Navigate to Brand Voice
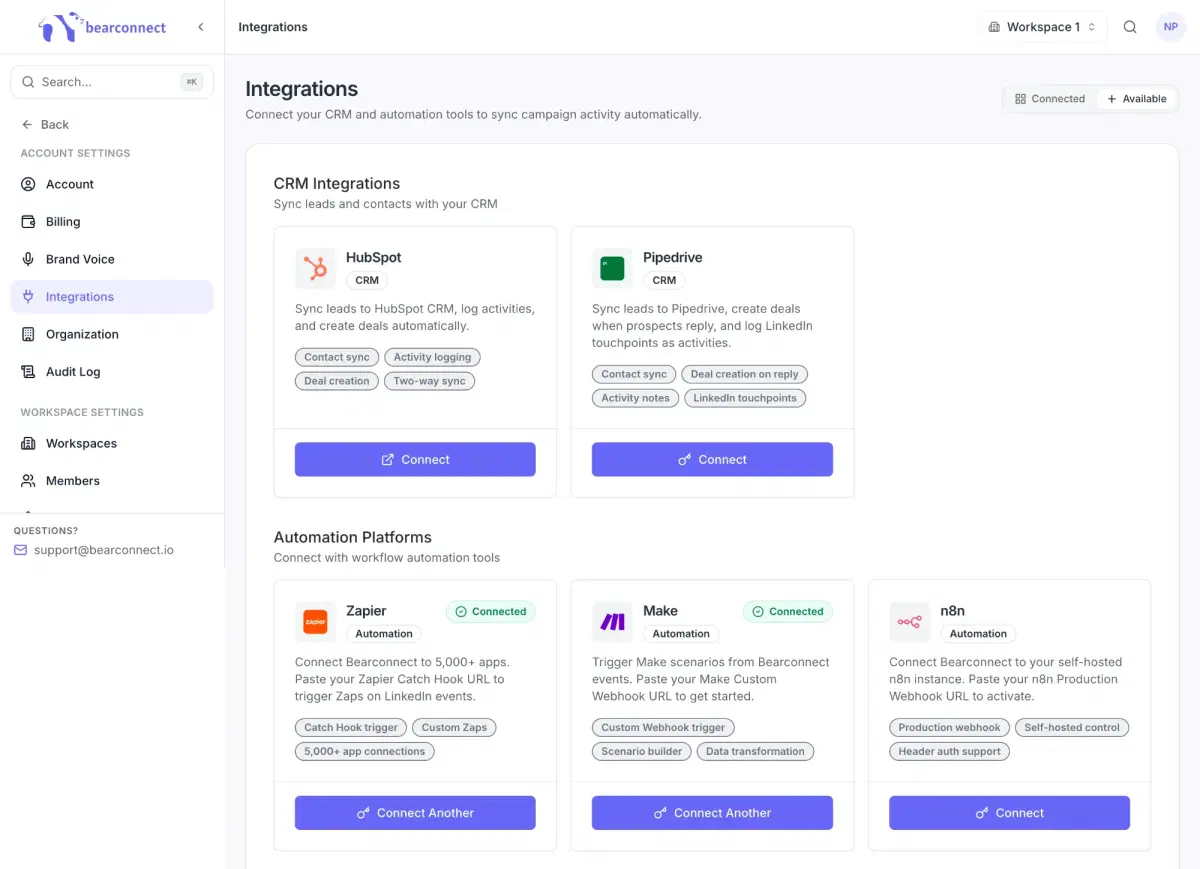 click(112, 259)
